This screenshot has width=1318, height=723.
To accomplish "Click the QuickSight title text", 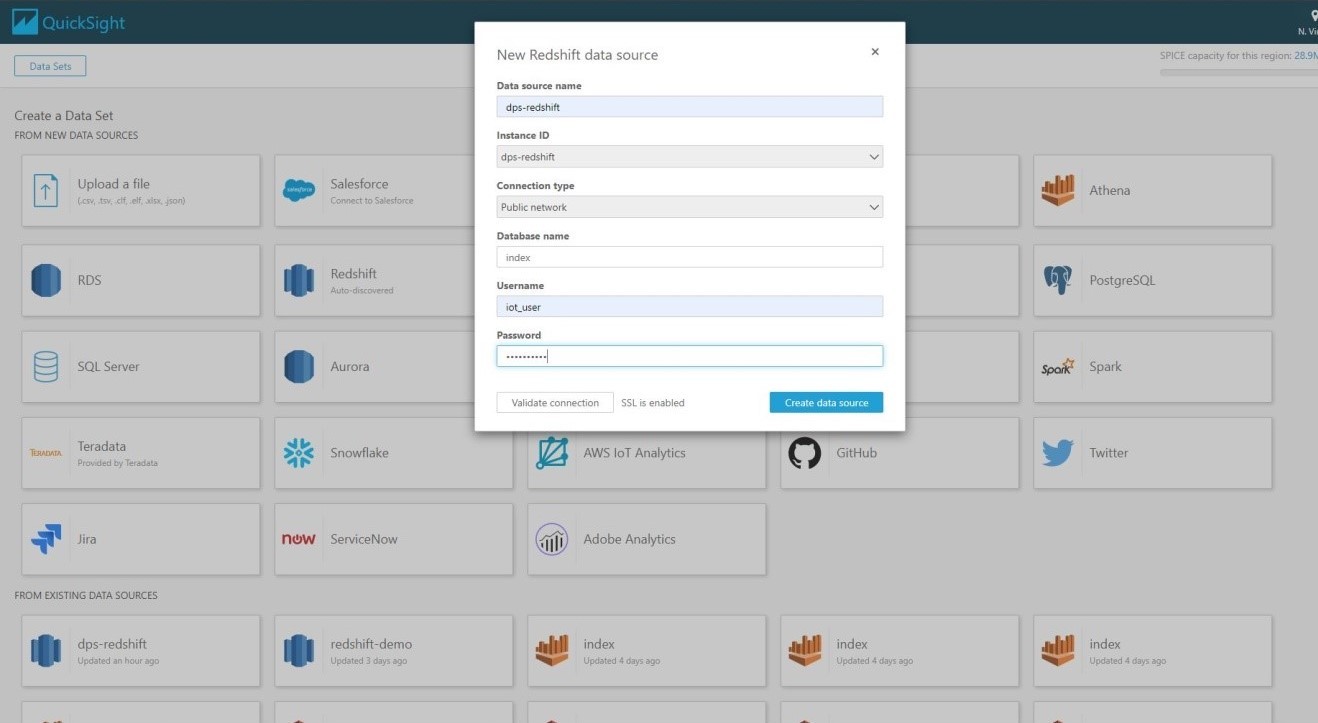I will (x=84, y=23).
